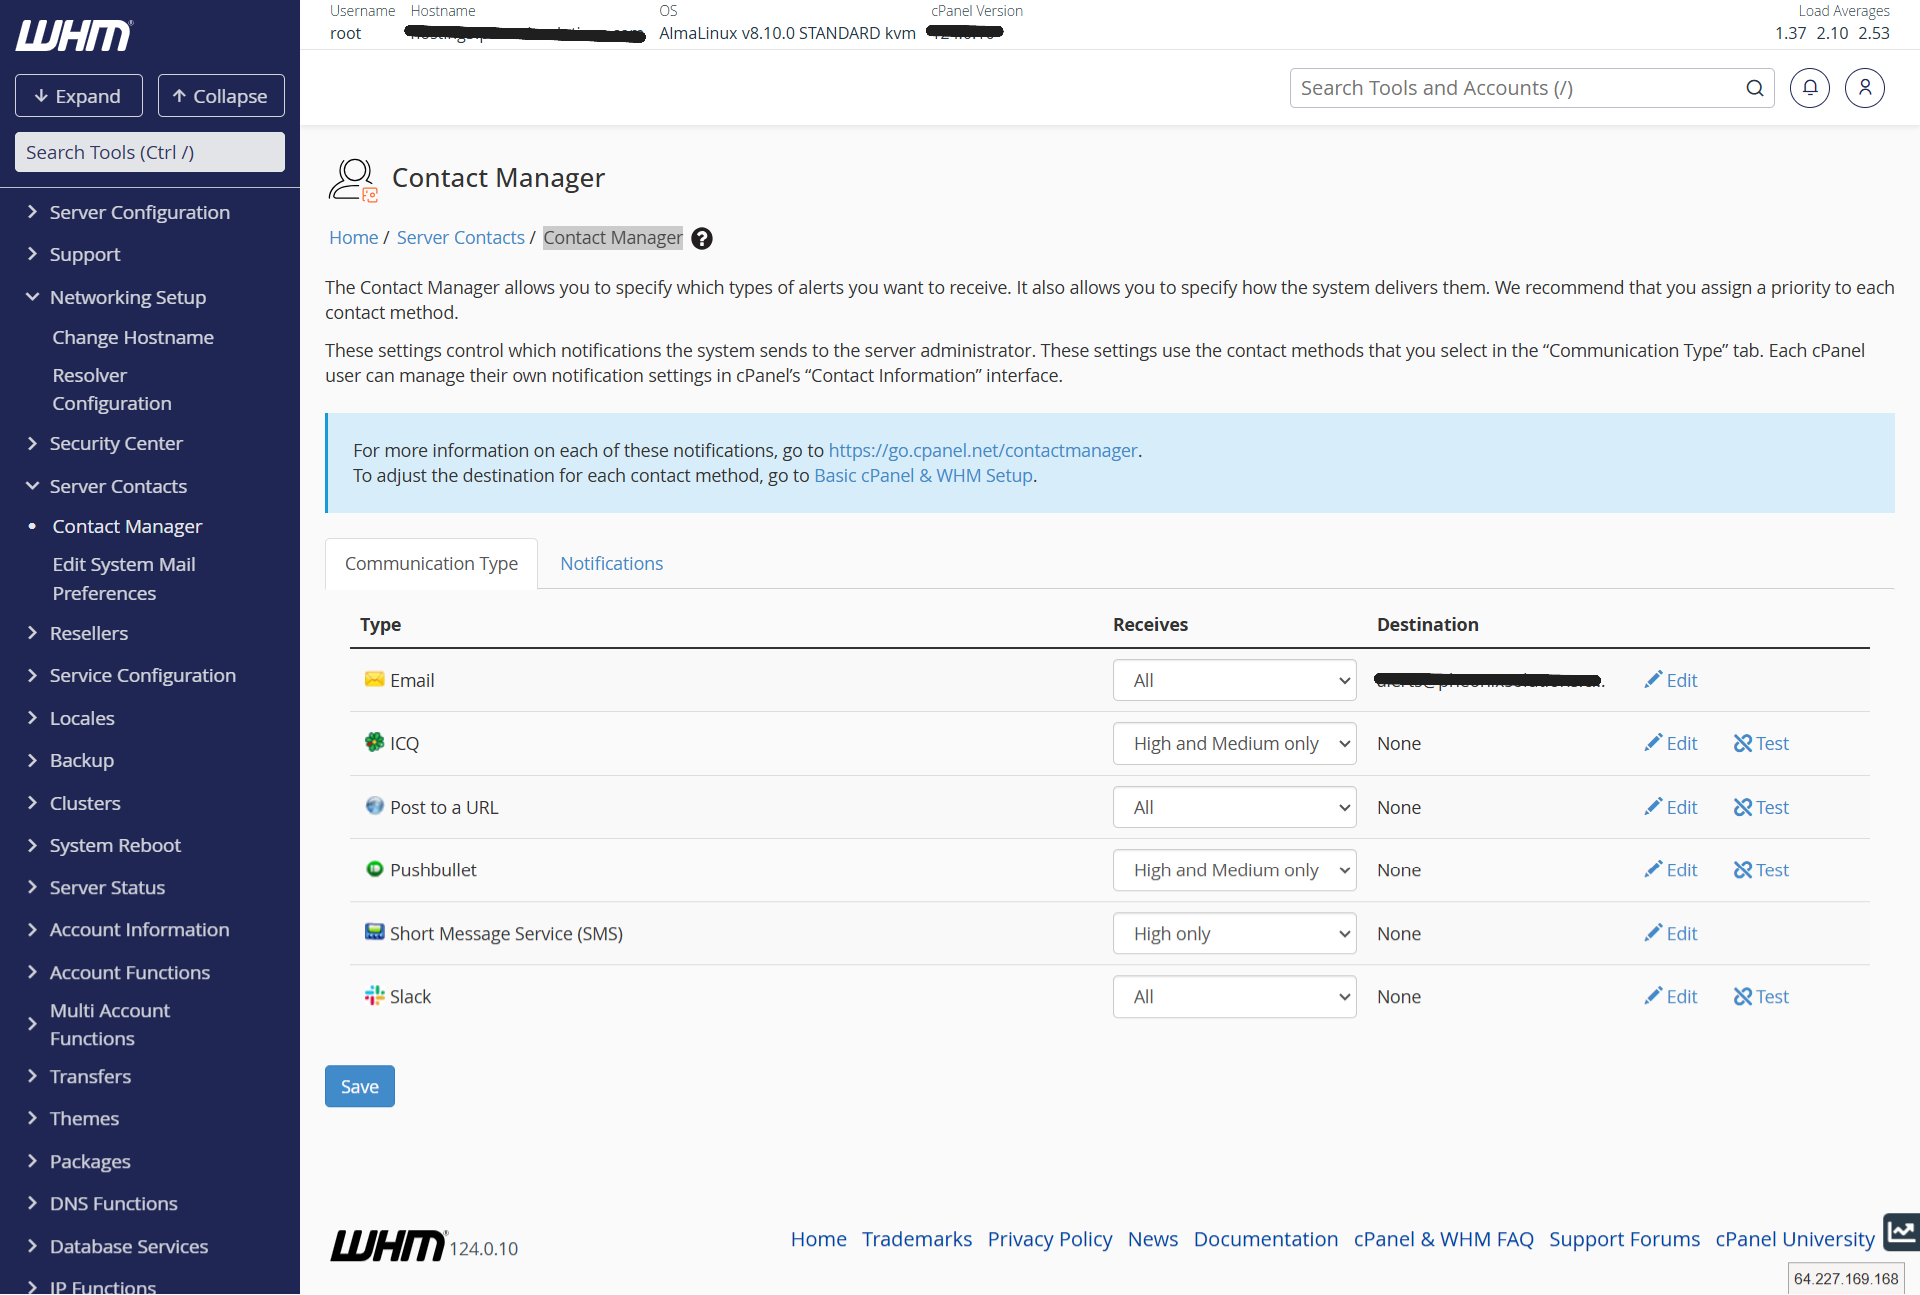Click the Post to a URL globe icon
The height and width of the screenshot is (1295, 1920).
click(x=374, y=806)
